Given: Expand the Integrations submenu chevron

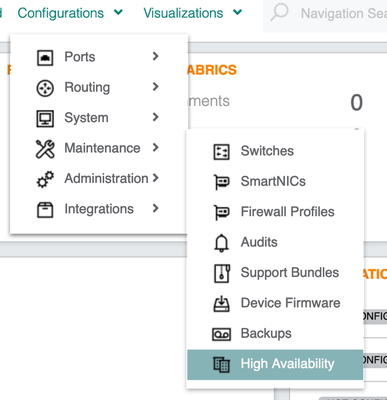Looking at the screenshot, I should coord(155,208).
